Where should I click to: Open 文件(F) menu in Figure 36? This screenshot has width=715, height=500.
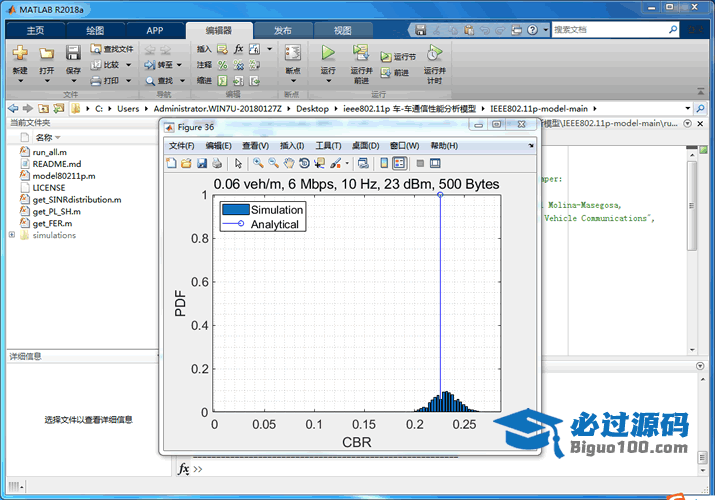[181, 146]
